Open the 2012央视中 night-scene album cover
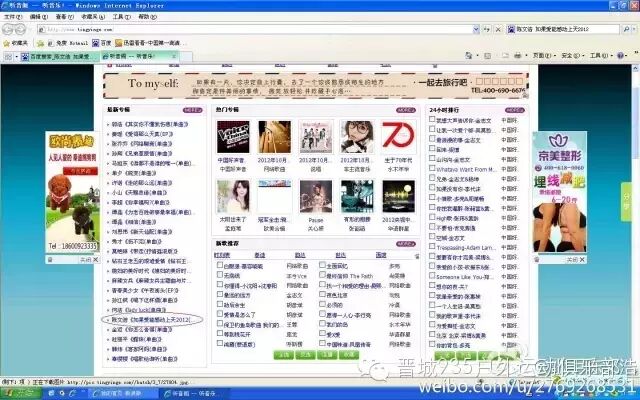Image resolution: width=640 pixels, height=400 pixels. (x=398, y=197)
